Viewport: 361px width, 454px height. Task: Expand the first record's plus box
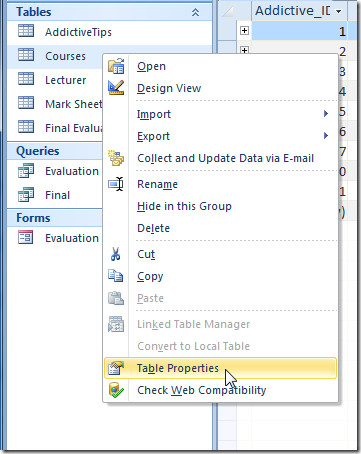244,30
